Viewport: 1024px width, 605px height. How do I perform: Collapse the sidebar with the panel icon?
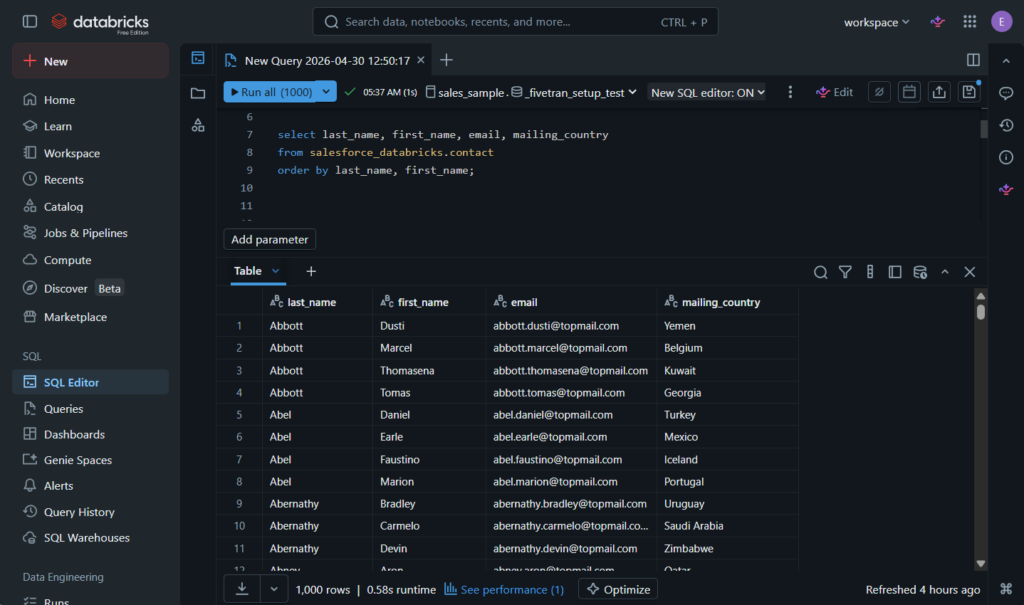30,22
